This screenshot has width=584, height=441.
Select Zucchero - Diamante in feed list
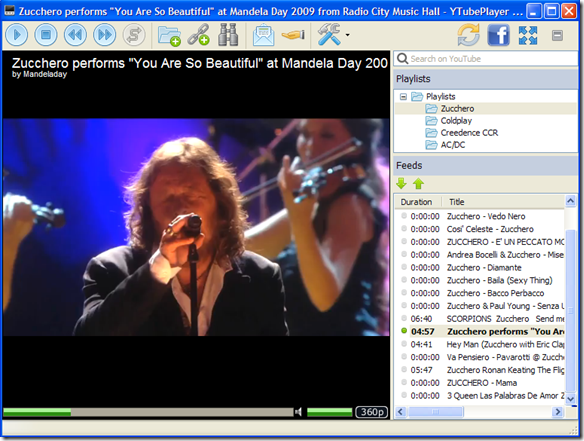tap(484, 267)
